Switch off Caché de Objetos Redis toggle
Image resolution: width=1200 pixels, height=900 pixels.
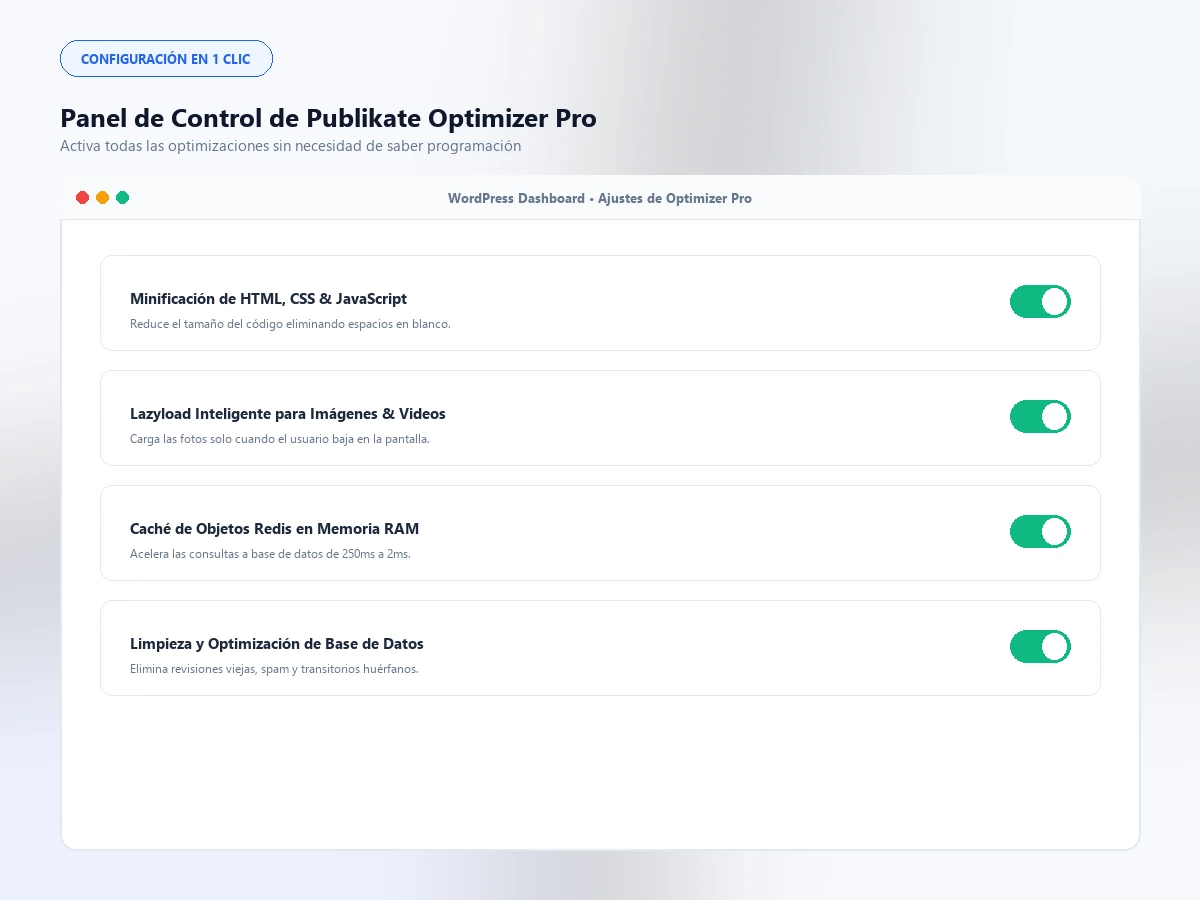click(x=1040, y=531)
